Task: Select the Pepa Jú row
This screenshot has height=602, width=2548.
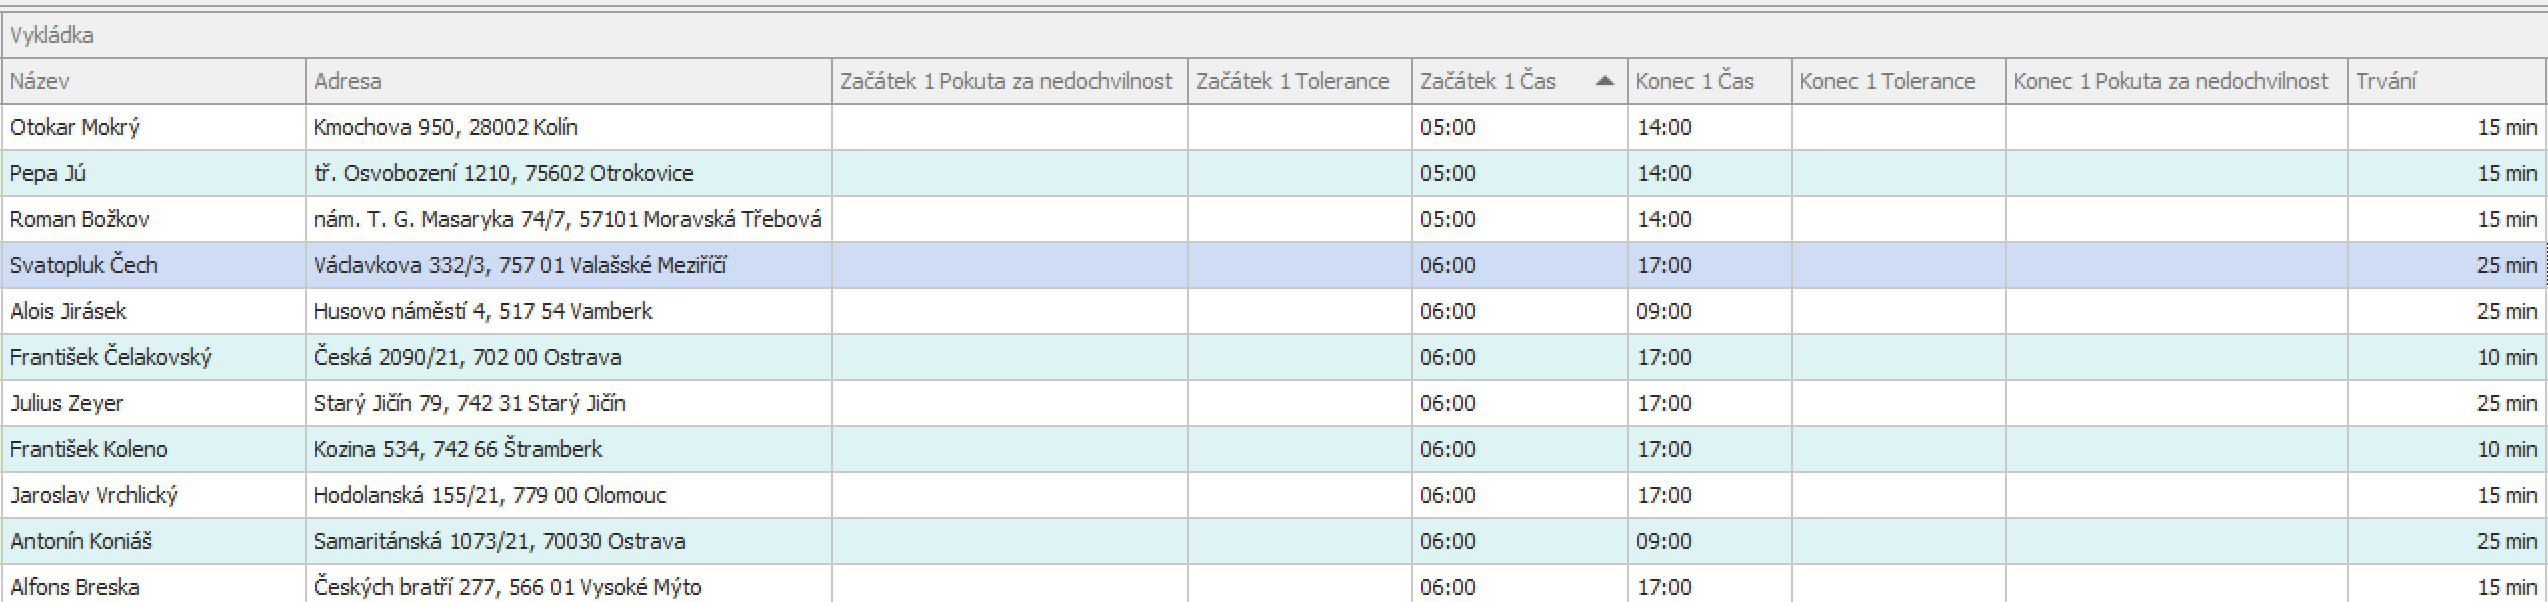Action: coord(1274,173)
